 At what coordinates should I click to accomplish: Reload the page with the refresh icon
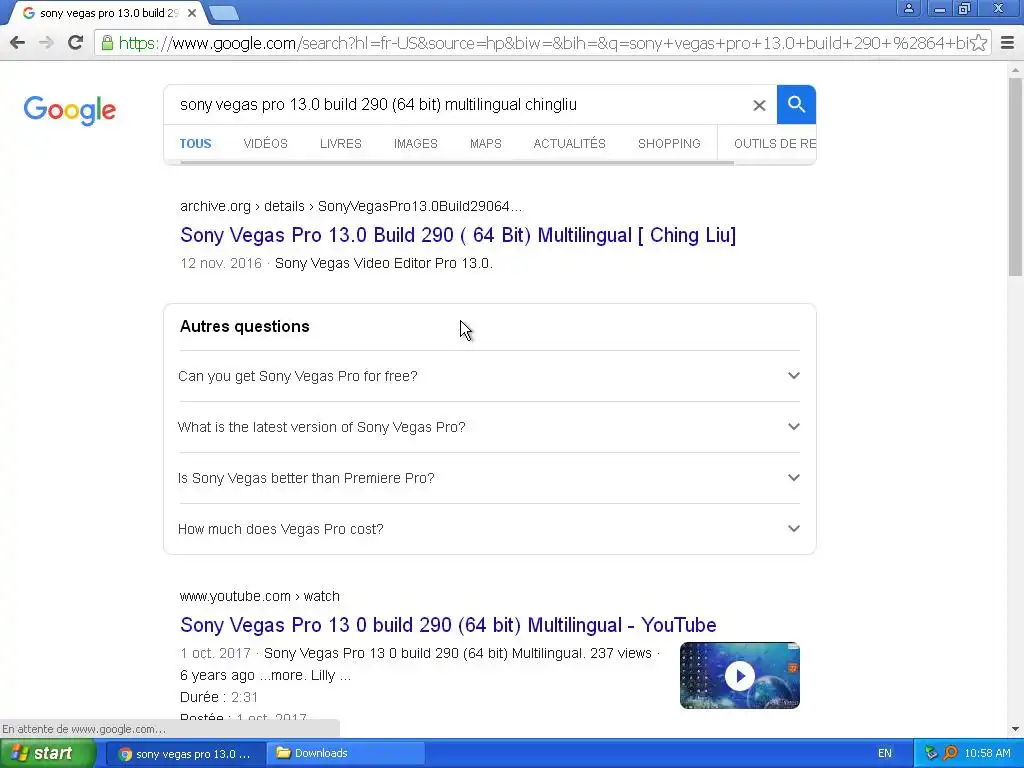coord(76,43)
